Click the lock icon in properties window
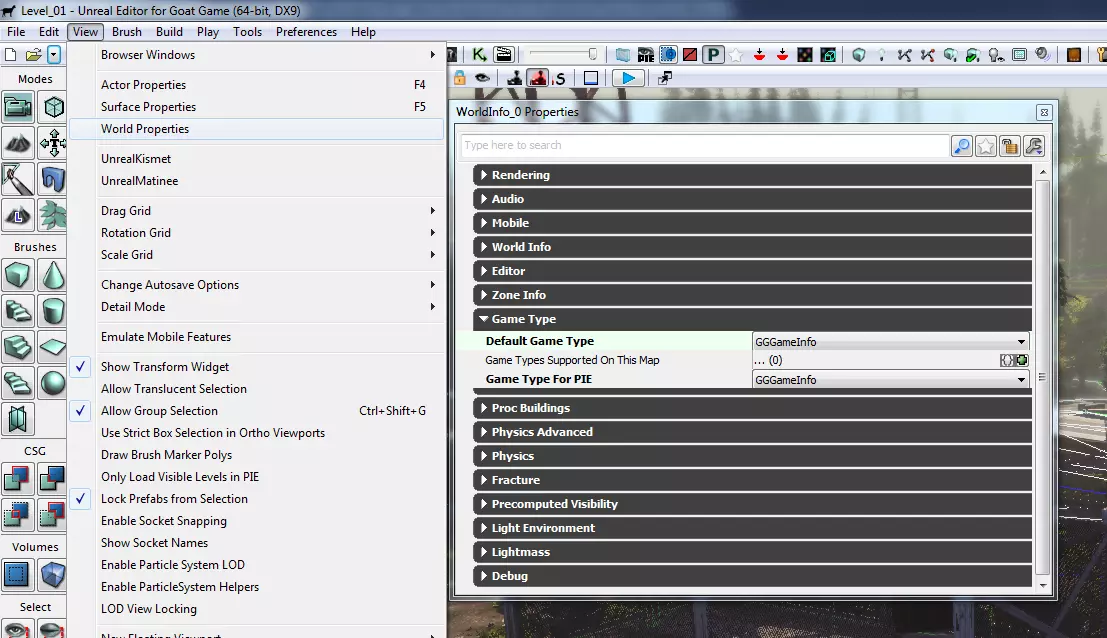 (1010, 146)
